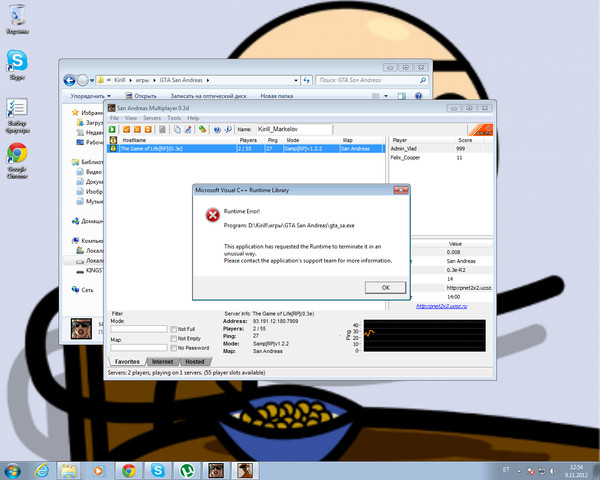Click the lock icon on The Game of Life row
Image resolution: width=600 pixels, height=480 pixels.
[113, 148]
